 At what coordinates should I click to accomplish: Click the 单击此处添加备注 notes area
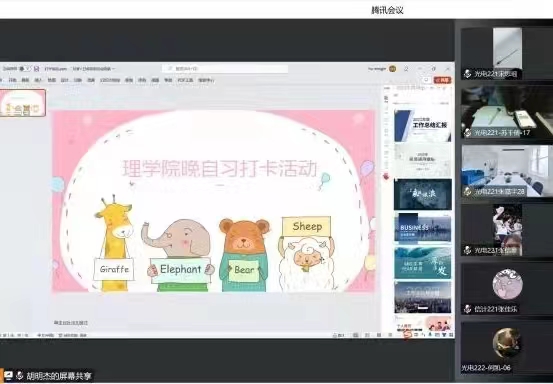[x=71, y=322]
